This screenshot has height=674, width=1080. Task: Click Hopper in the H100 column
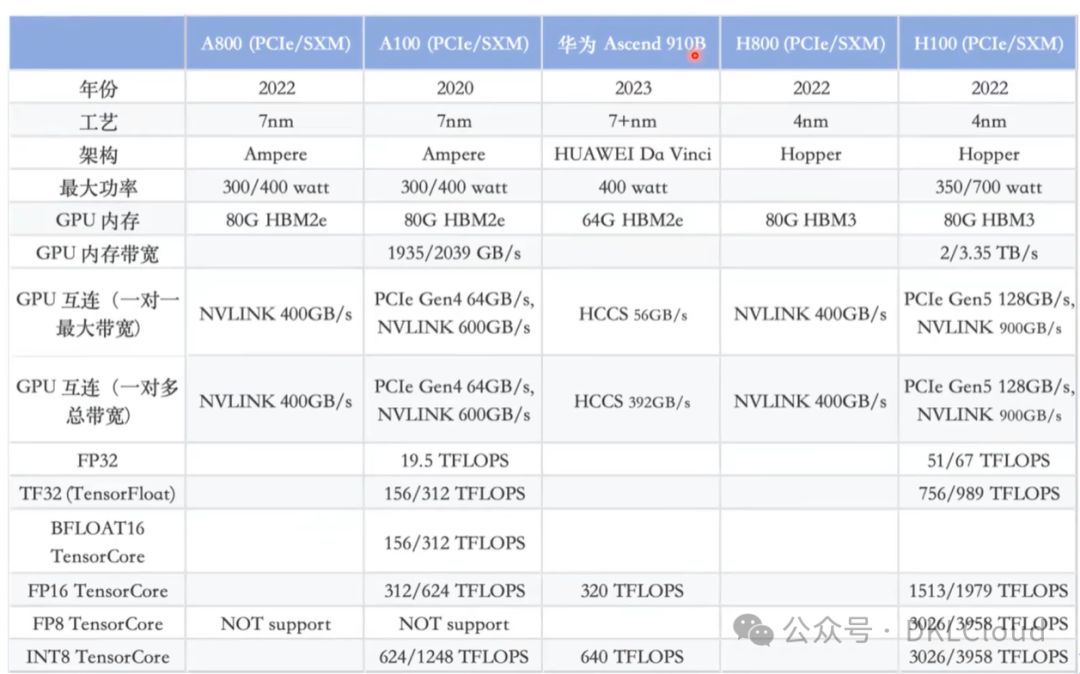988,155
